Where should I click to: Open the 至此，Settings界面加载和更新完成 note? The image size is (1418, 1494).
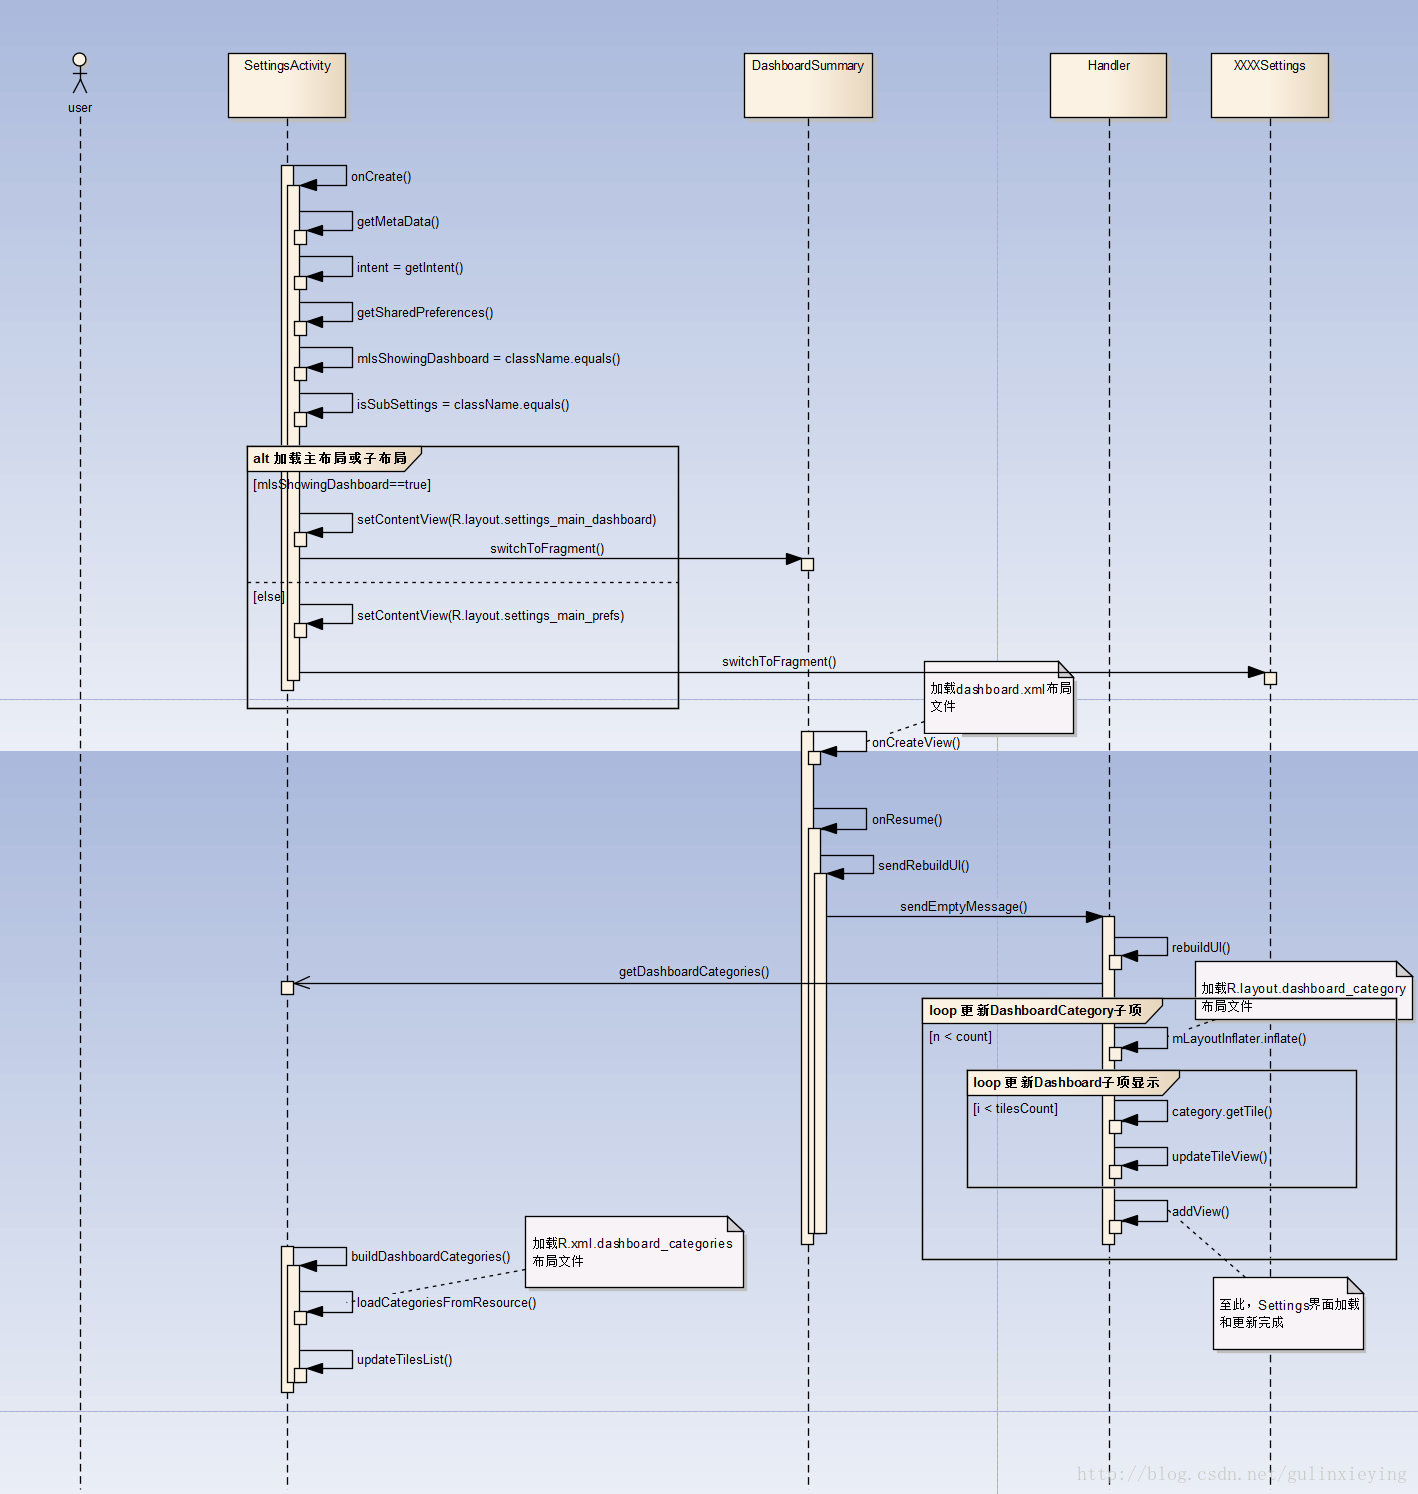pyautogui.click(x=1288, y=1314)
